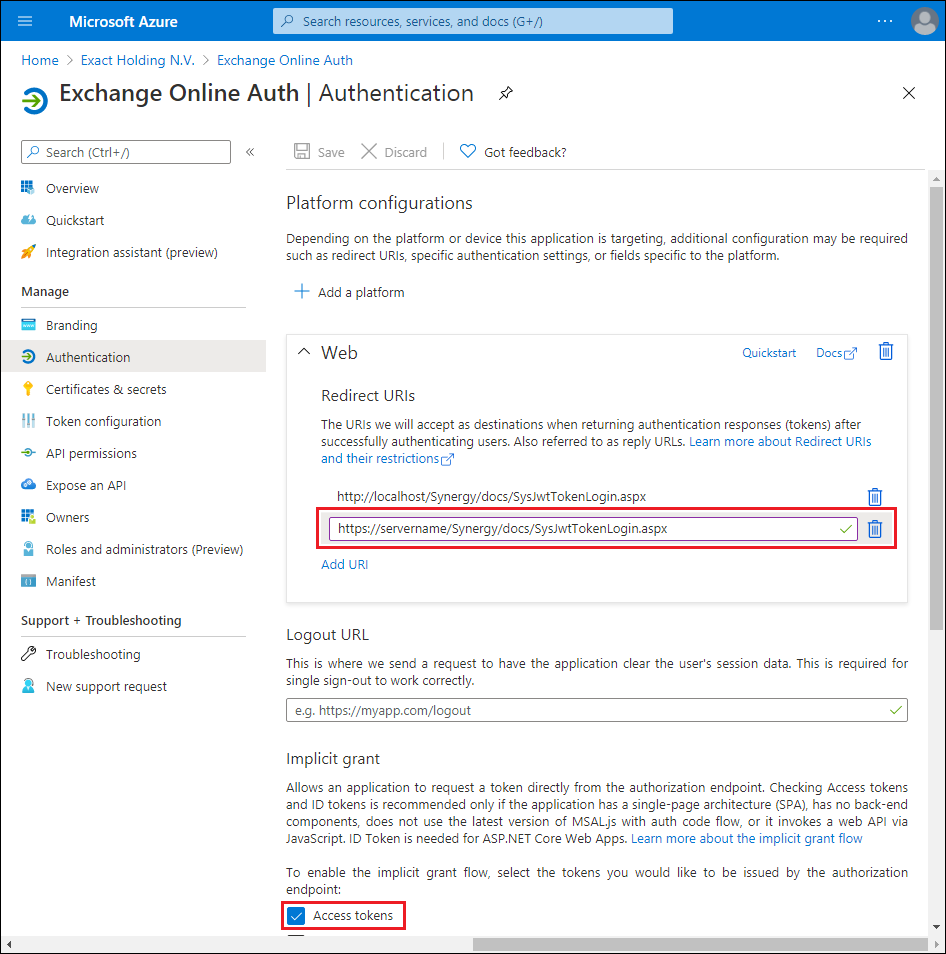Screen dimensions: 946x954
Task: Open the top bar ellipsis menu
Action: 885,21
